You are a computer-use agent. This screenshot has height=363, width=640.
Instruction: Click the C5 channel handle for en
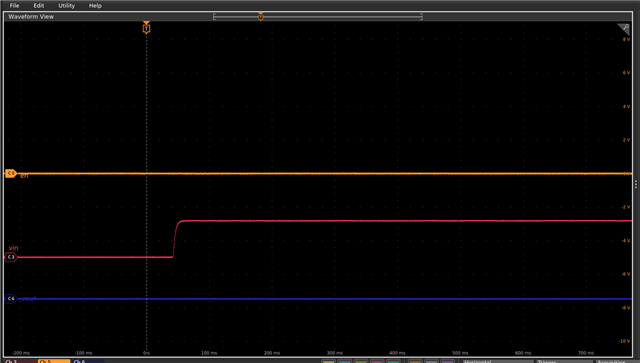pos(11,173)
